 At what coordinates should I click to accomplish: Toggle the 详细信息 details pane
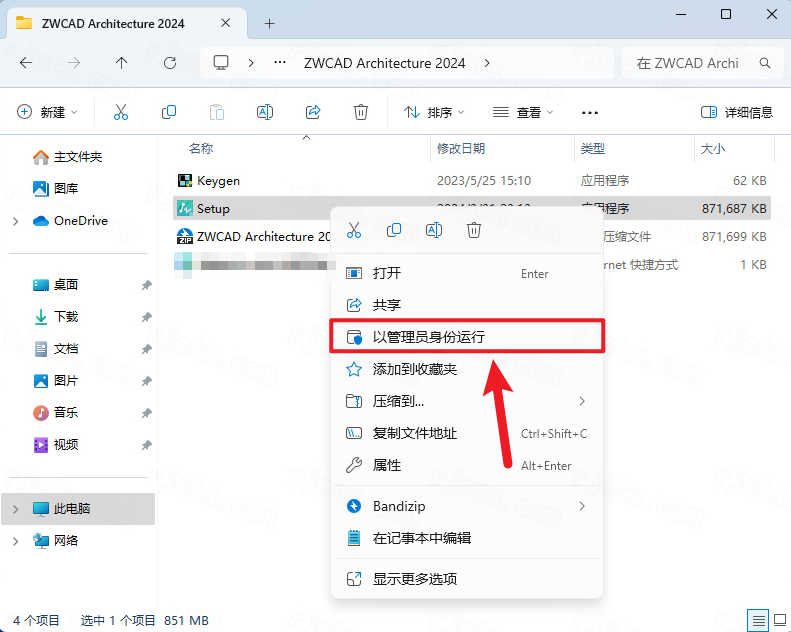coord(737,113)
